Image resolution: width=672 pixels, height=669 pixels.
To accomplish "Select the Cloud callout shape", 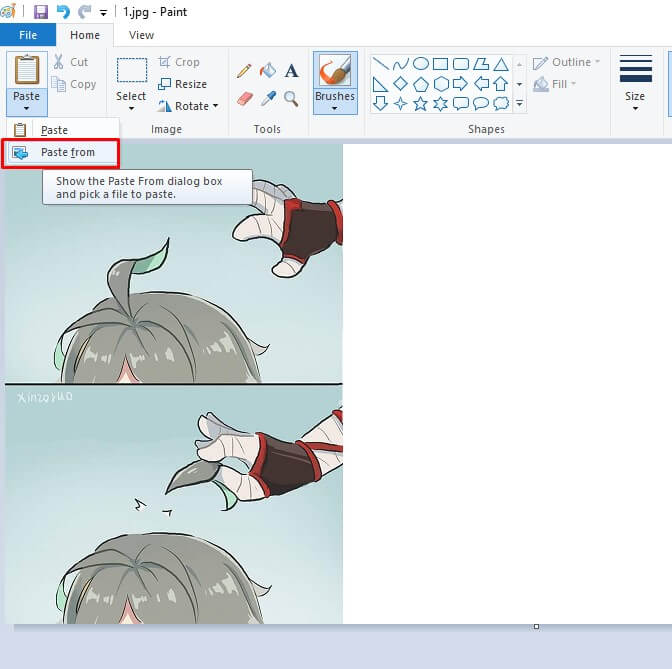I will click(501, 103).
